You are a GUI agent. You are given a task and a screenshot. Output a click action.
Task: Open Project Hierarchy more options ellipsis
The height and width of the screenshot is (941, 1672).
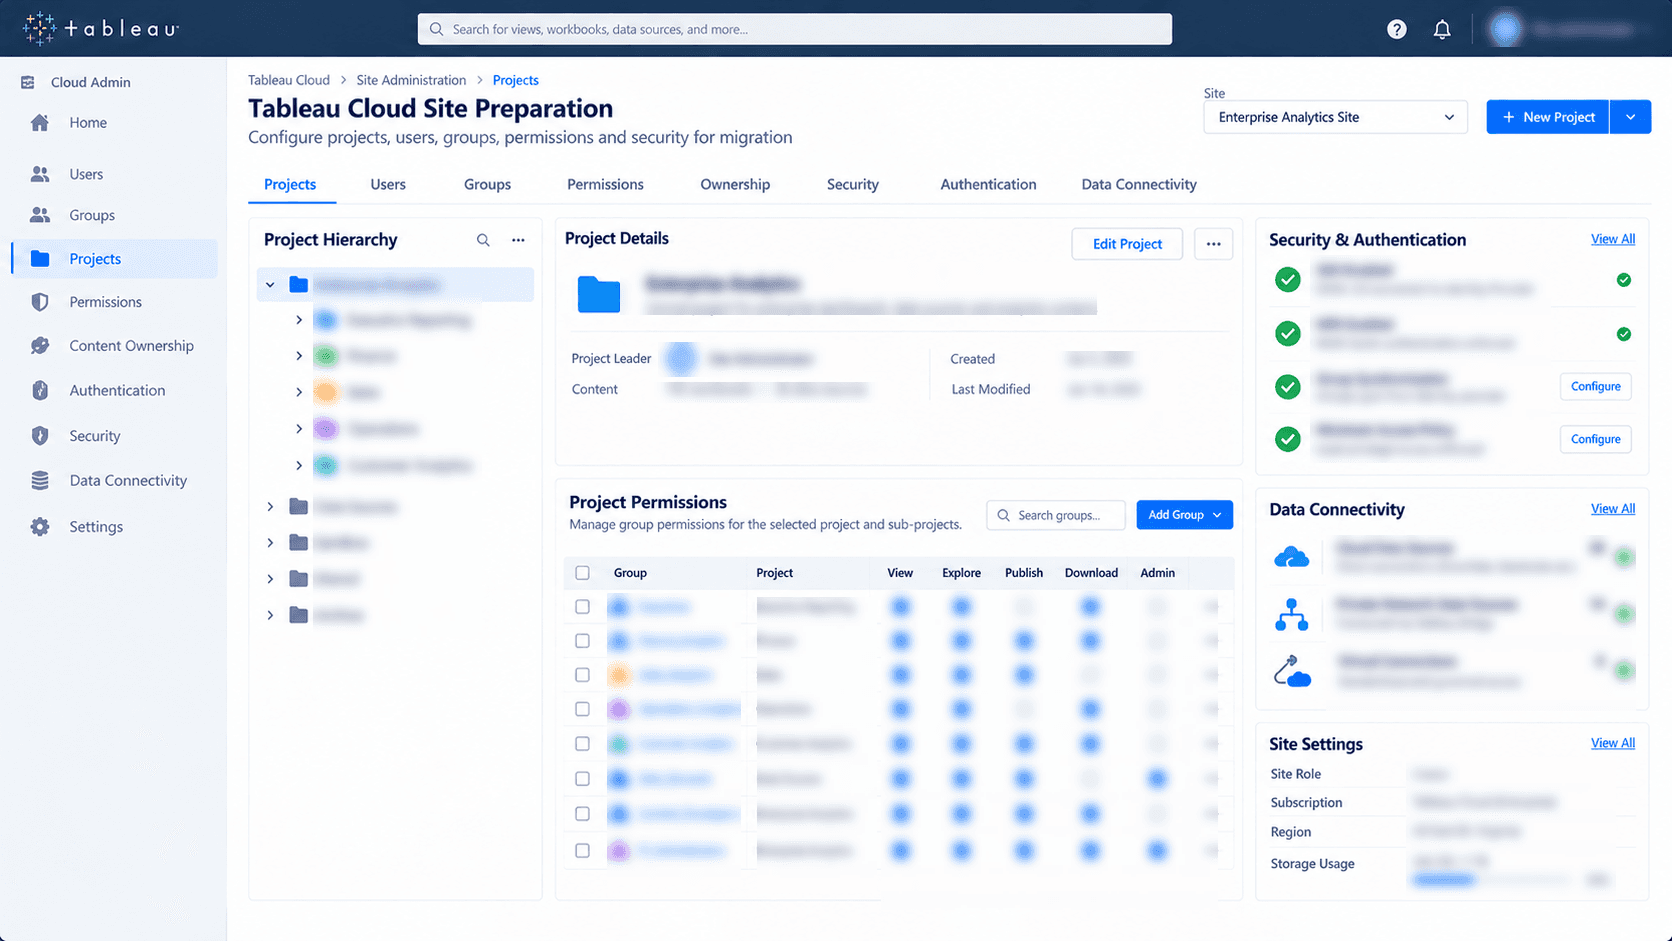pyautogui.click(x=518, y=240)
